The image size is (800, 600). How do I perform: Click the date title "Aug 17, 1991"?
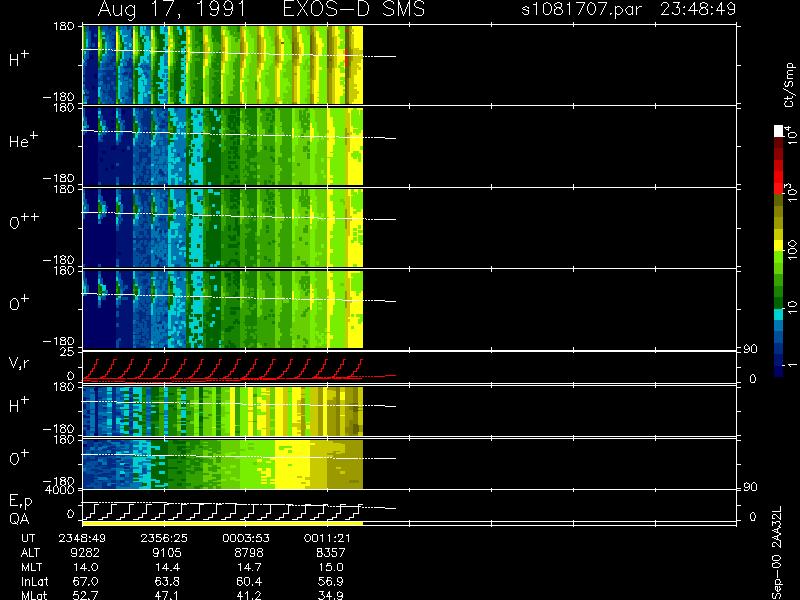click(172, 10)
